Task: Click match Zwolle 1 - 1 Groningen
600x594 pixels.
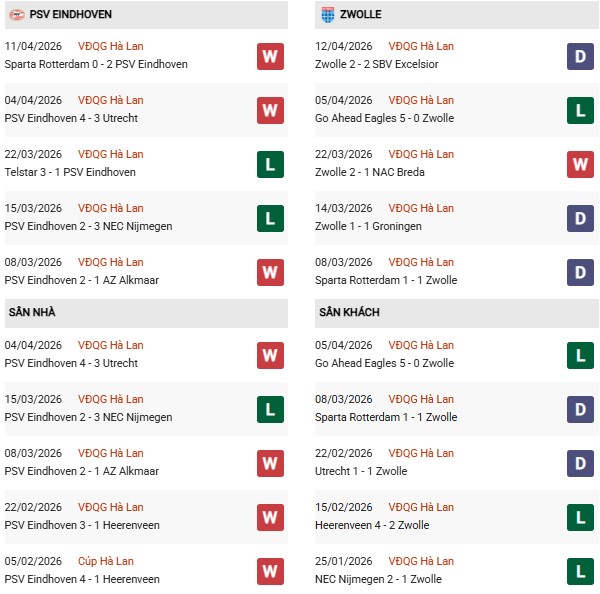Action: [368, 226]
